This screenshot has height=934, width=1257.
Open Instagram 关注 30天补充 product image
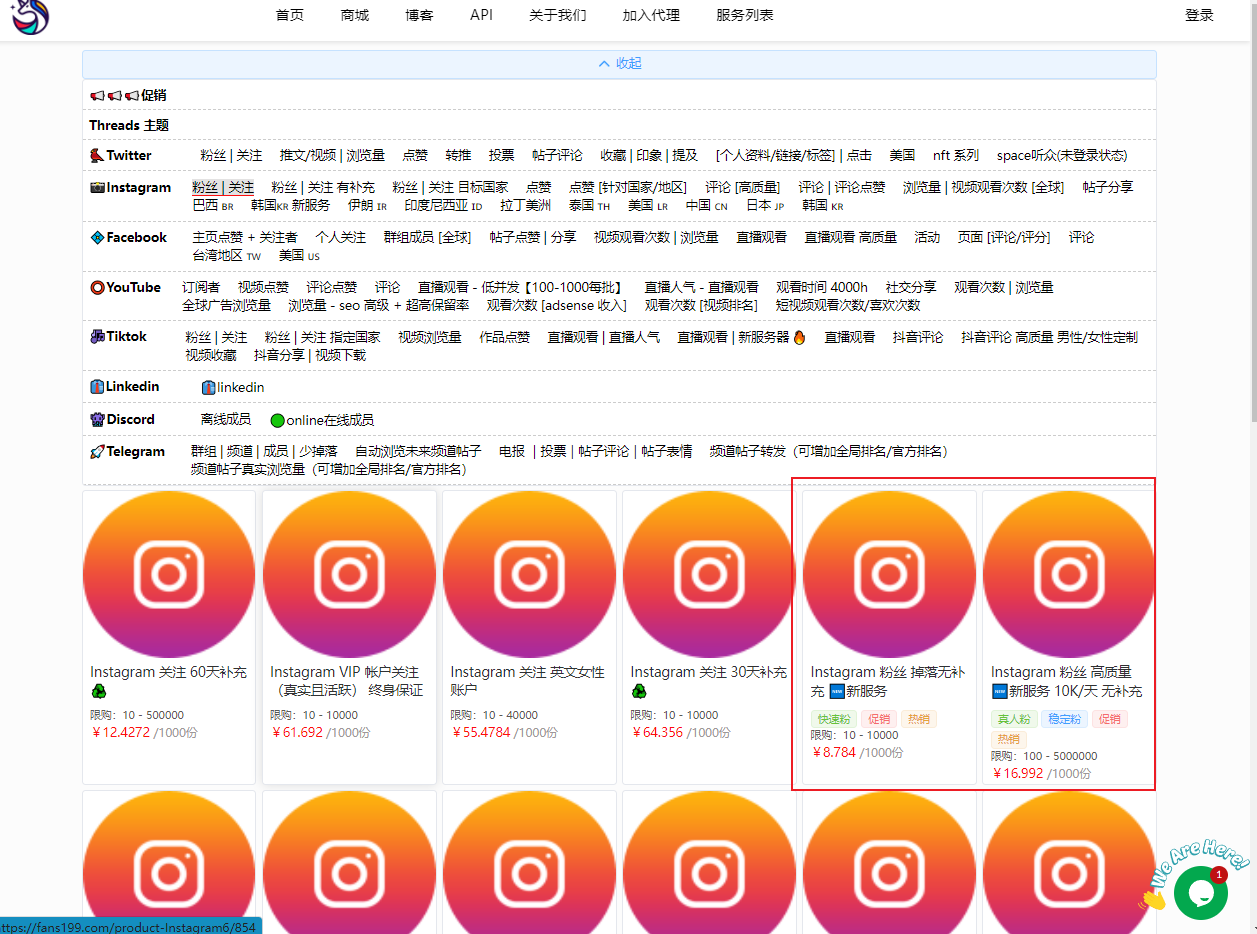coord(709,574)
